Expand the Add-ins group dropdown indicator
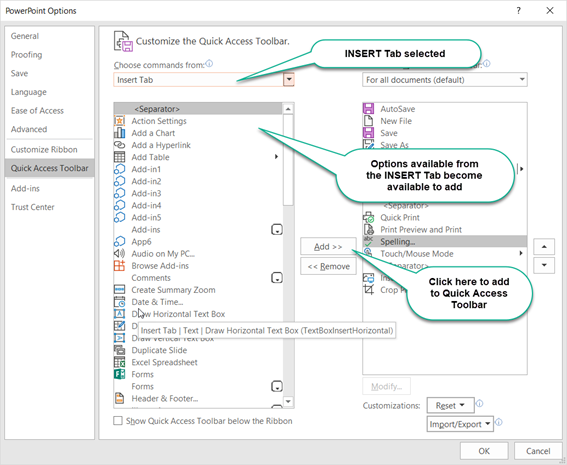This screenshot has height=465, width=567. [x=277, y=230]
